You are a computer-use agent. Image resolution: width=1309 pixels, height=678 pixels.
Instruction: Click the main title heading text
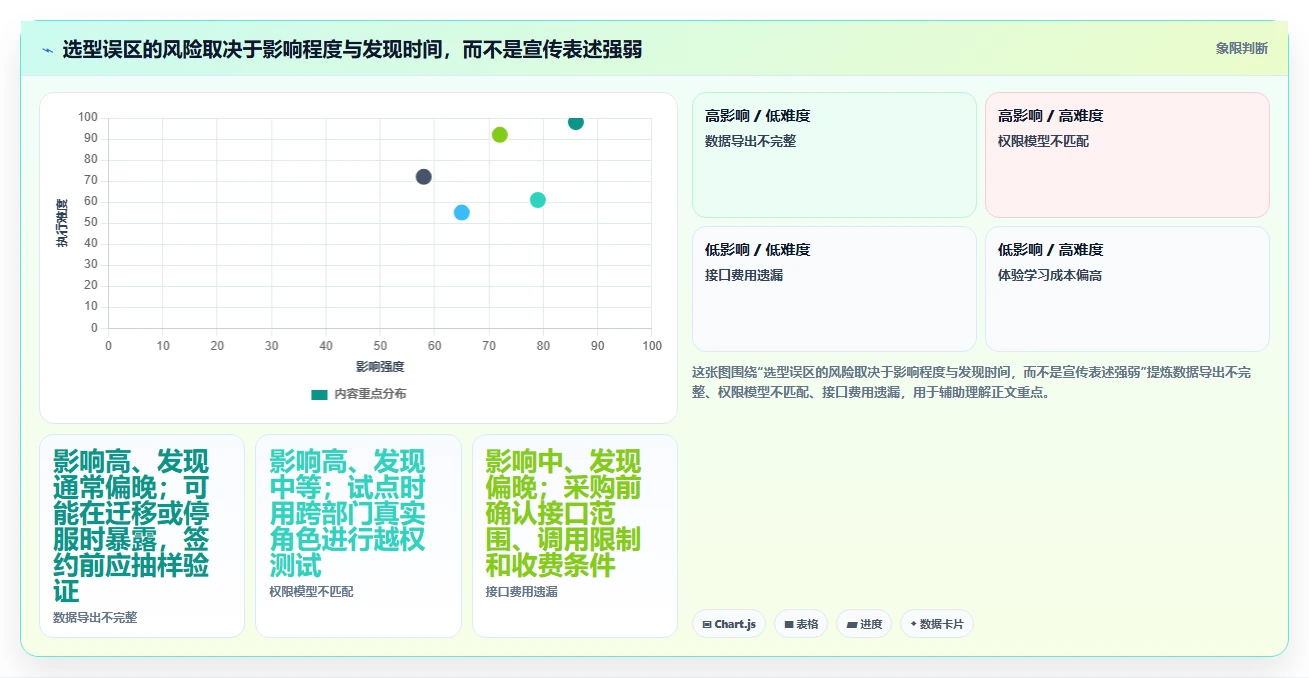coord(352,49)
